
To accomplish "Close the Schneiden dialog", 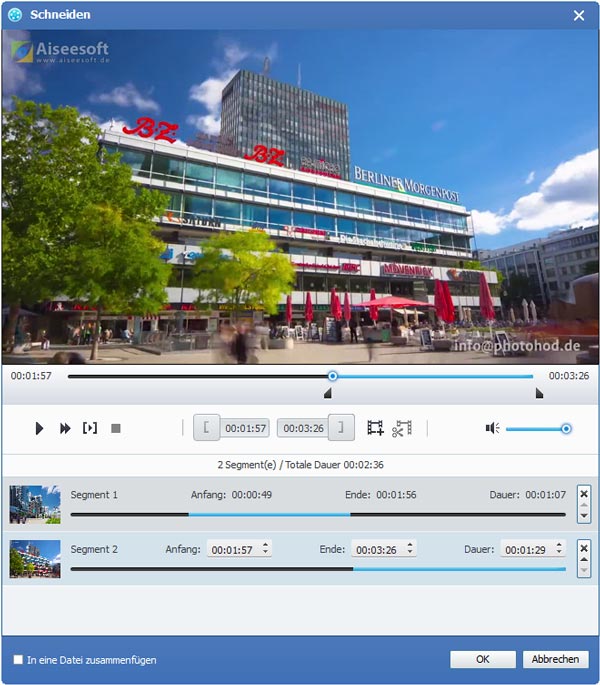I will click(x=579, y=16).
